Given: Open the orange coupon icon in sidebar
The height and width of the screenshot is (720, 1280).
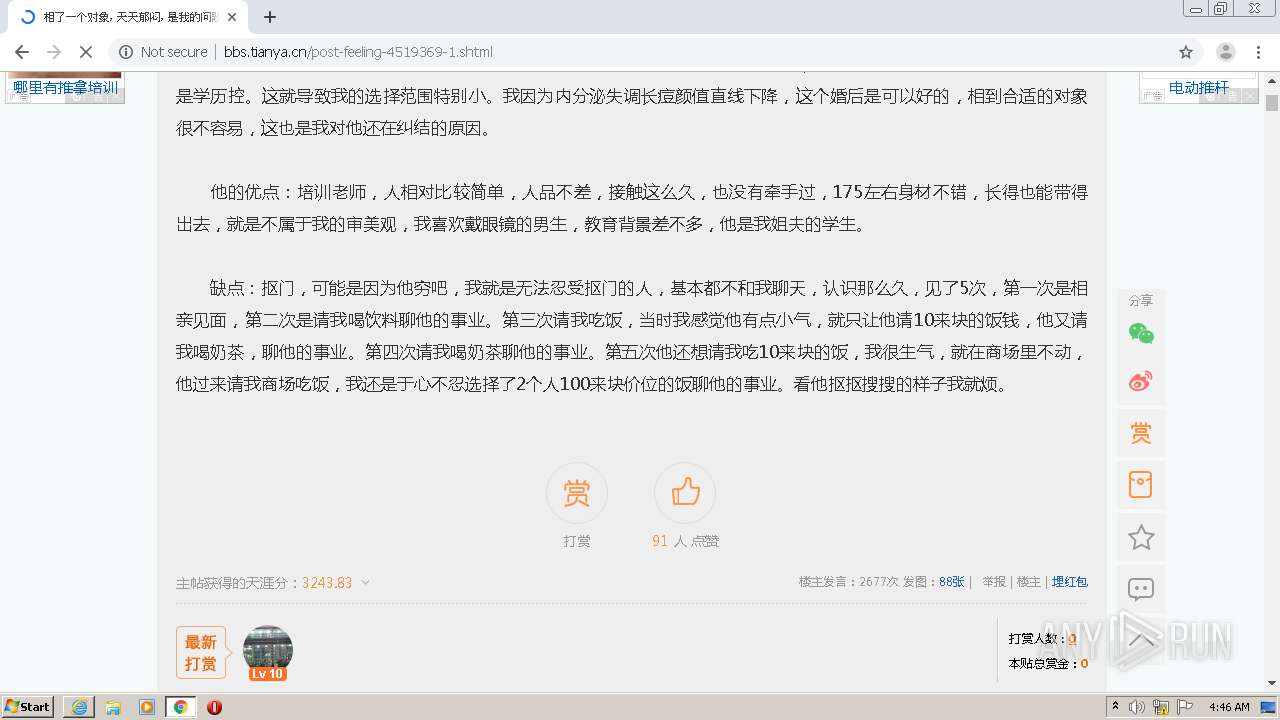Looking at the screenshot, I should (1141, 485).
